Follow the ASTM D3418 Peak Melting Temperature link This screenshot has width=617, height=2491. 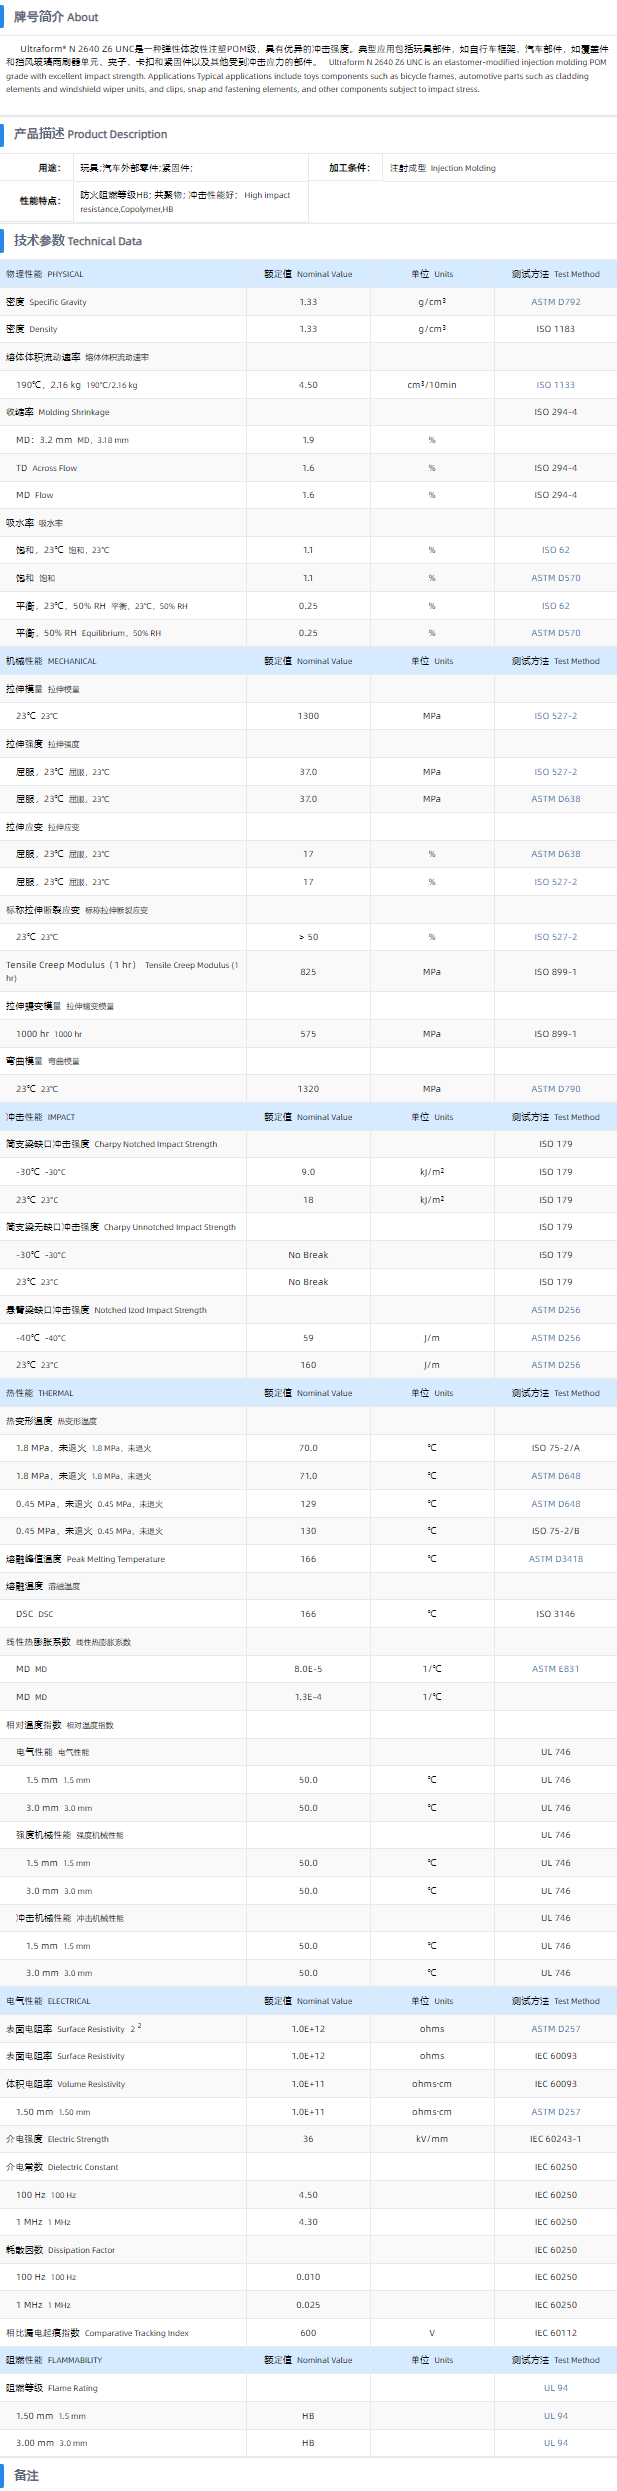[555, 1559]
